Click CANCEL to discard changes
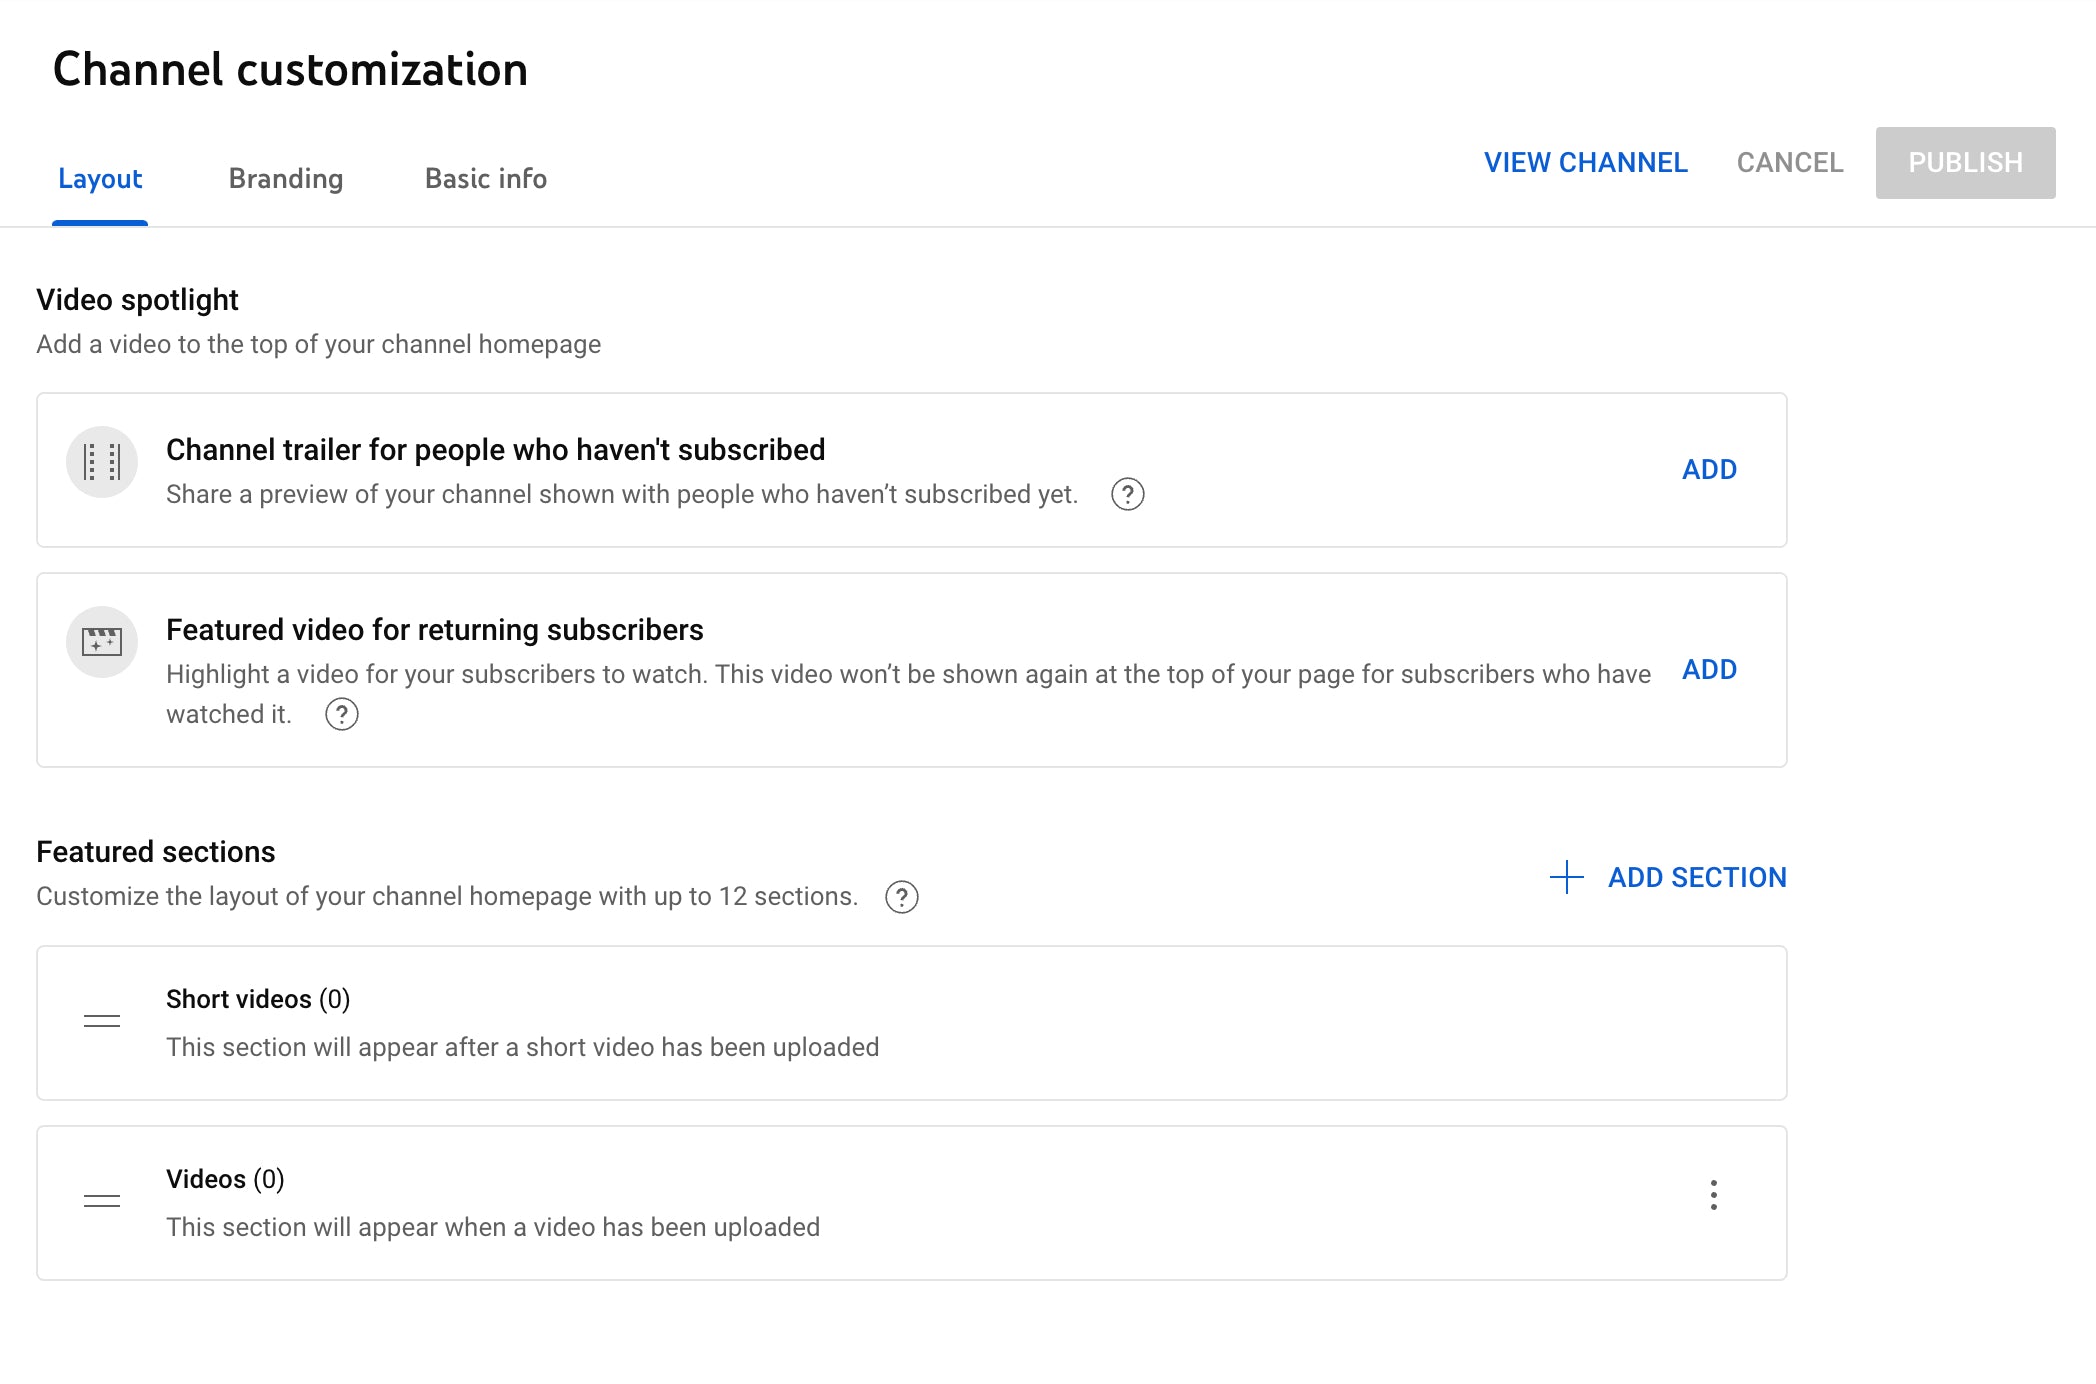Viewport: 2096px width, 1384px height. click(x=1790, y=161)
